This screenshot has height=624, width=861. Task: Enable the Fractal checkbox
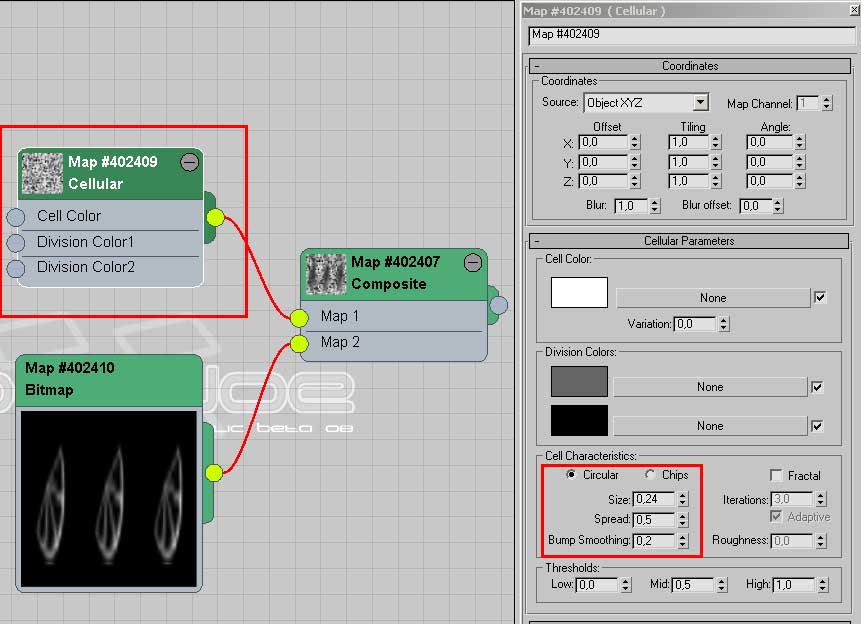pyautogui.click(x=776, y=476)
